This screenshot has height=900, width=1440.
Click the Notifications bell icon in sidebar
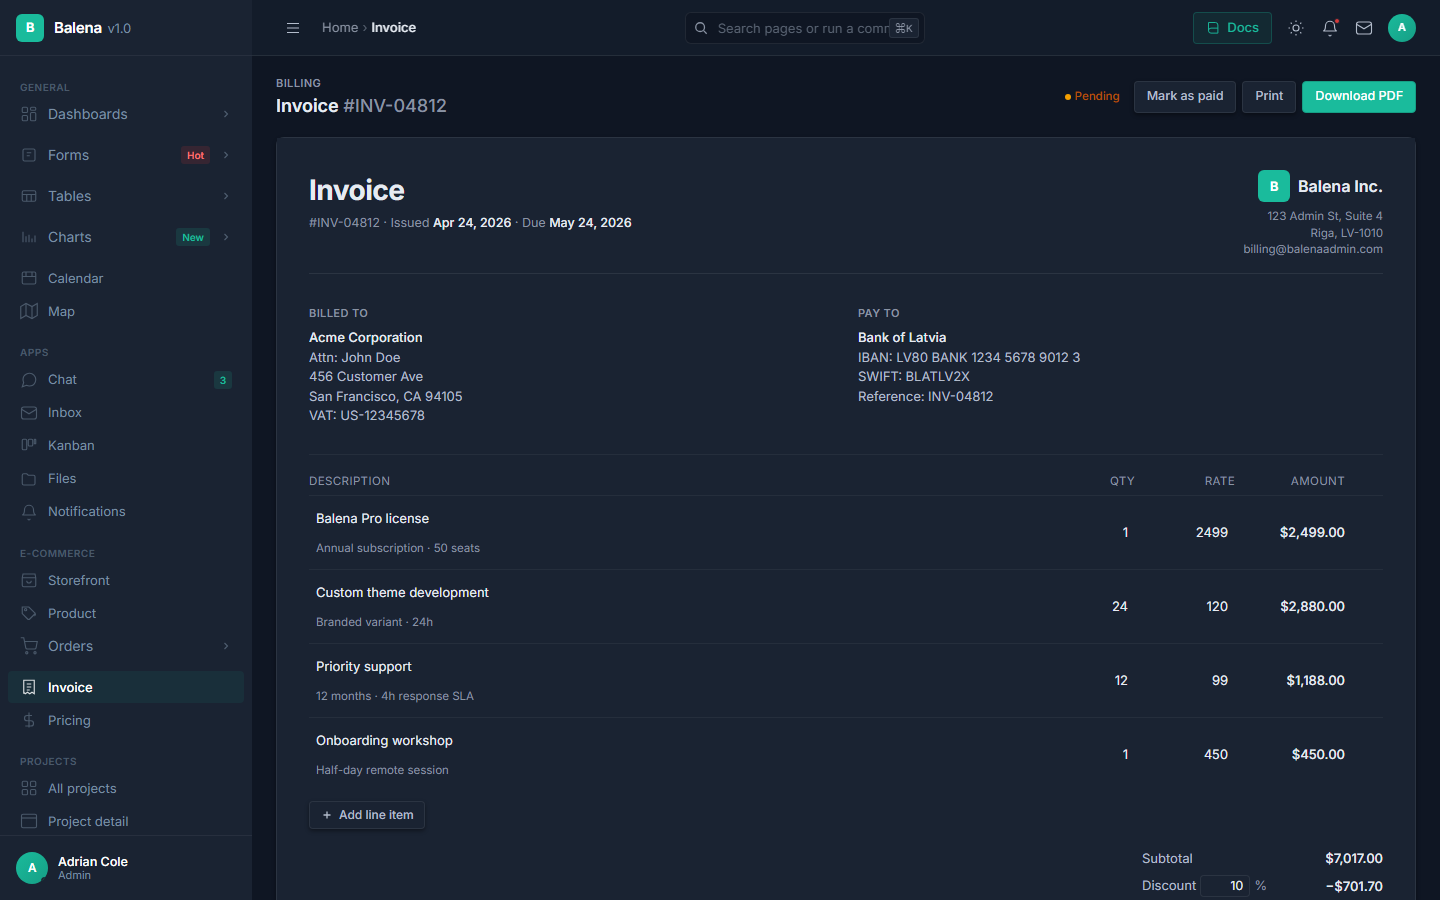coord(29,511)
